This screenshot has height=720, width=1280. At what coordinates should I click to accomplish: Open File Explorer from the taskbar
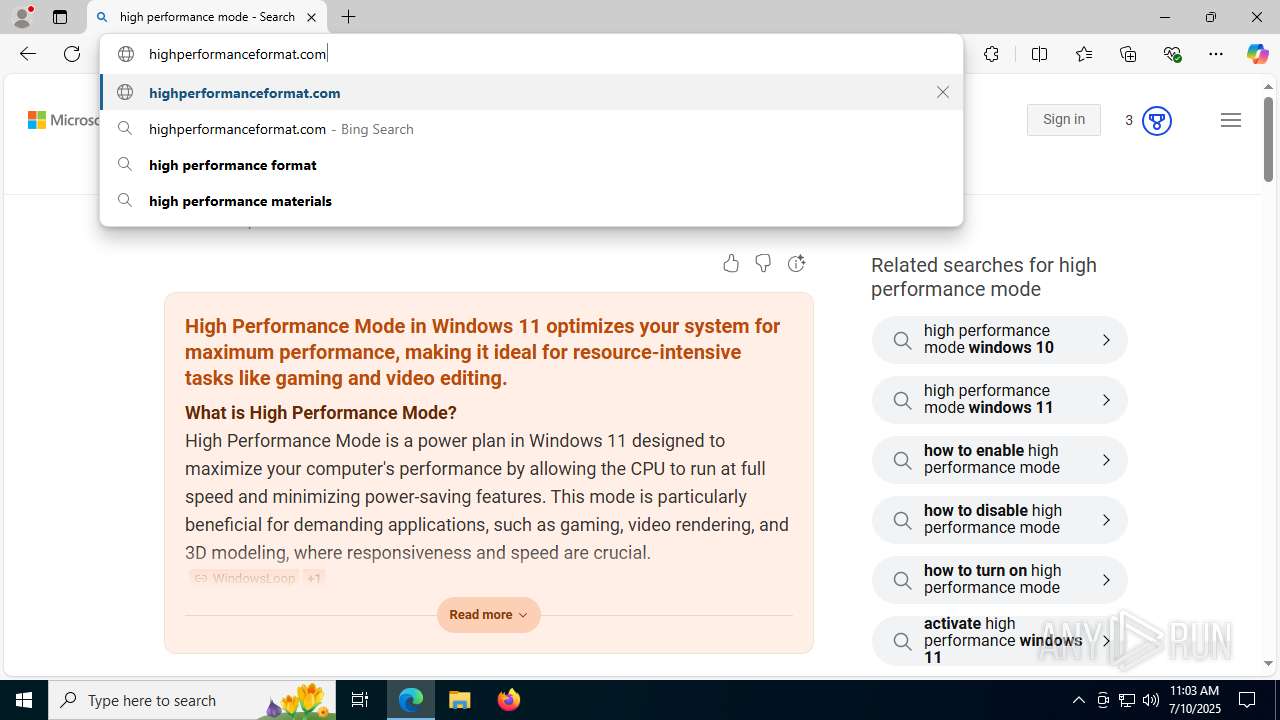(460, 700)
